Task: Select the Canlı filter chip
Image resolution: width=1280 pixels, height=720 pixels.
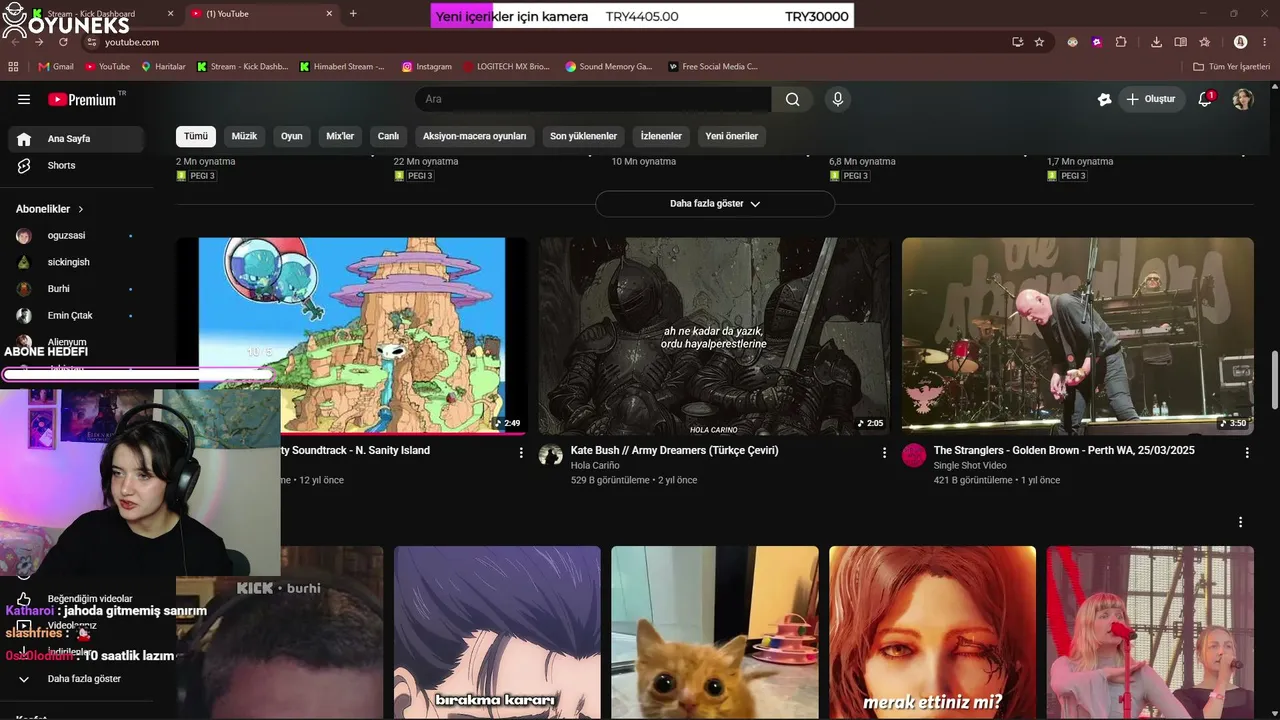Action: point(388,136)
